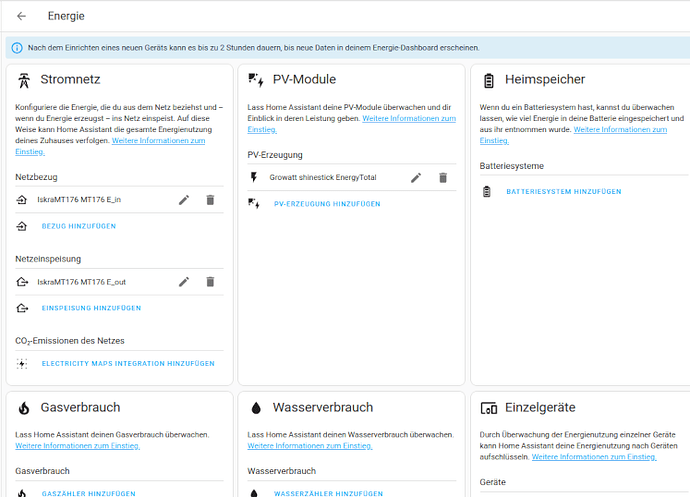The image size is (690, 497).
Task: Click Gaszähler hinzufügen button
Action: (x=90, y=493)
